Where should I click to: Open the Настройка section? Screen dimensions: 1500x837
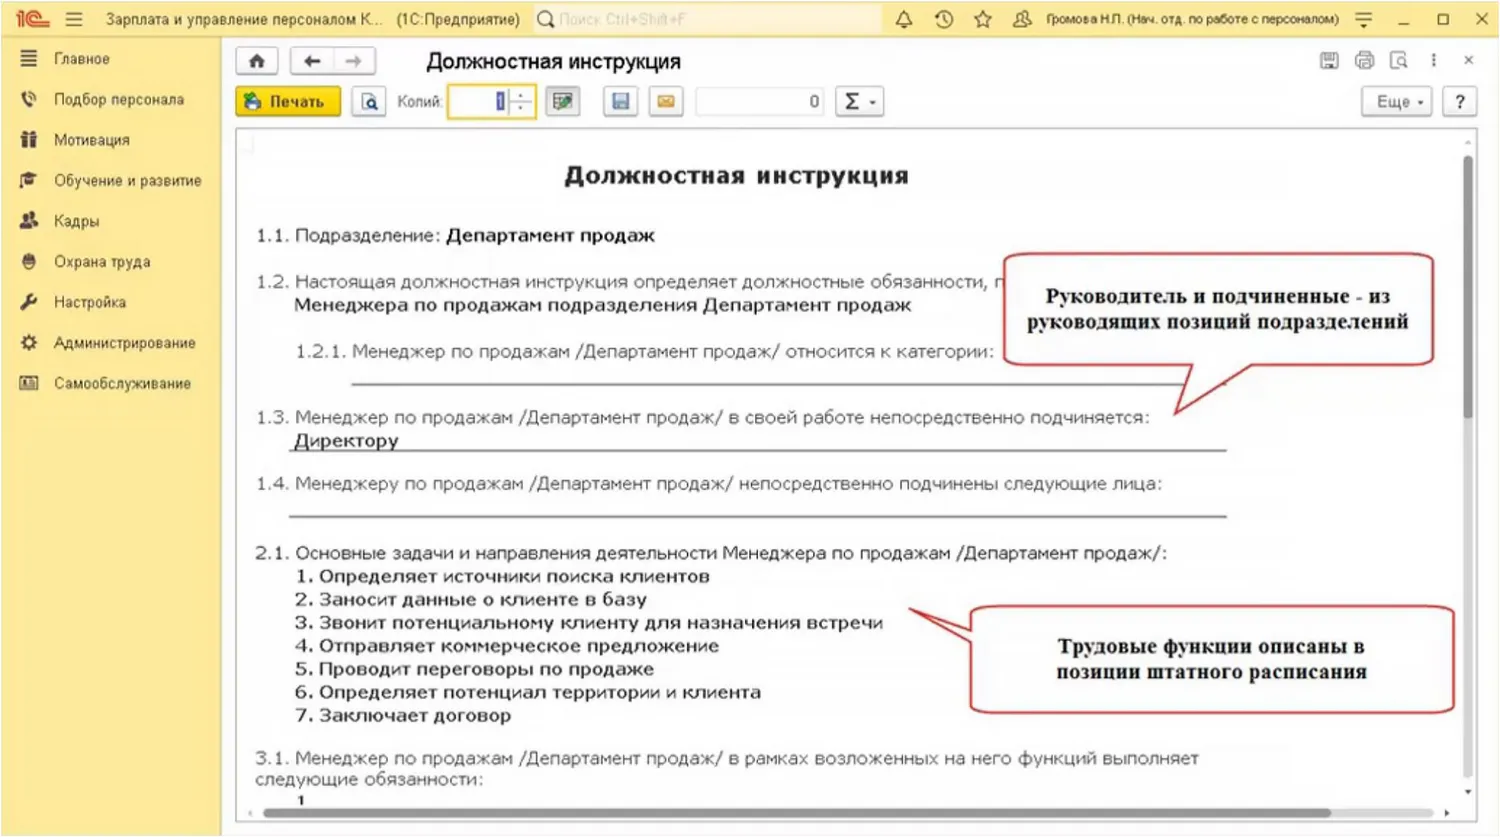click(x=90, y=302)
